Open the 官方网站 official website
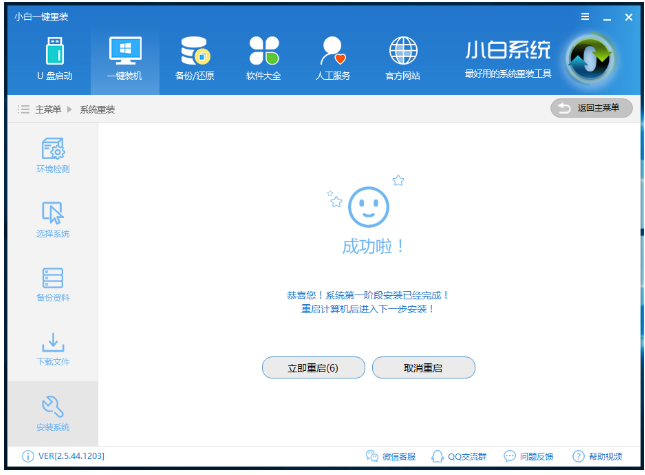This screenshot has height=475, width=645. click(x=402, y=58)
